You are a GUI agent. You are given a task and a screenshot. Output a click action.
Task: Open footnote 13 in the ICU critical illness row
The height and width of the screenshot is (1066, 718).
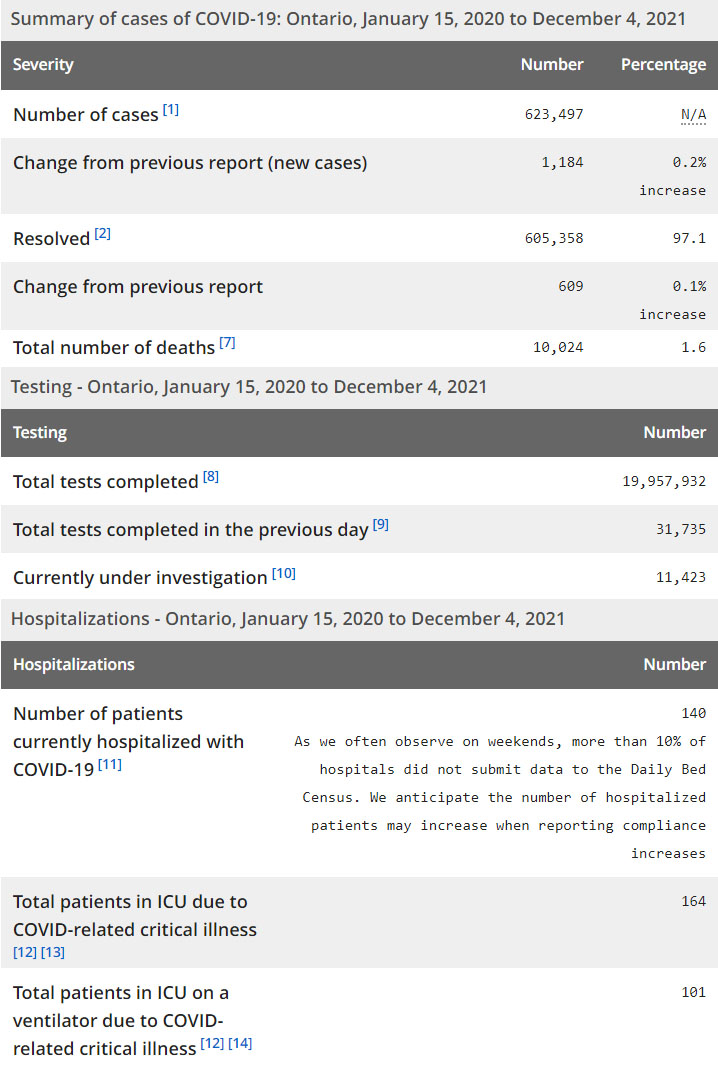[x=53, y=952]
